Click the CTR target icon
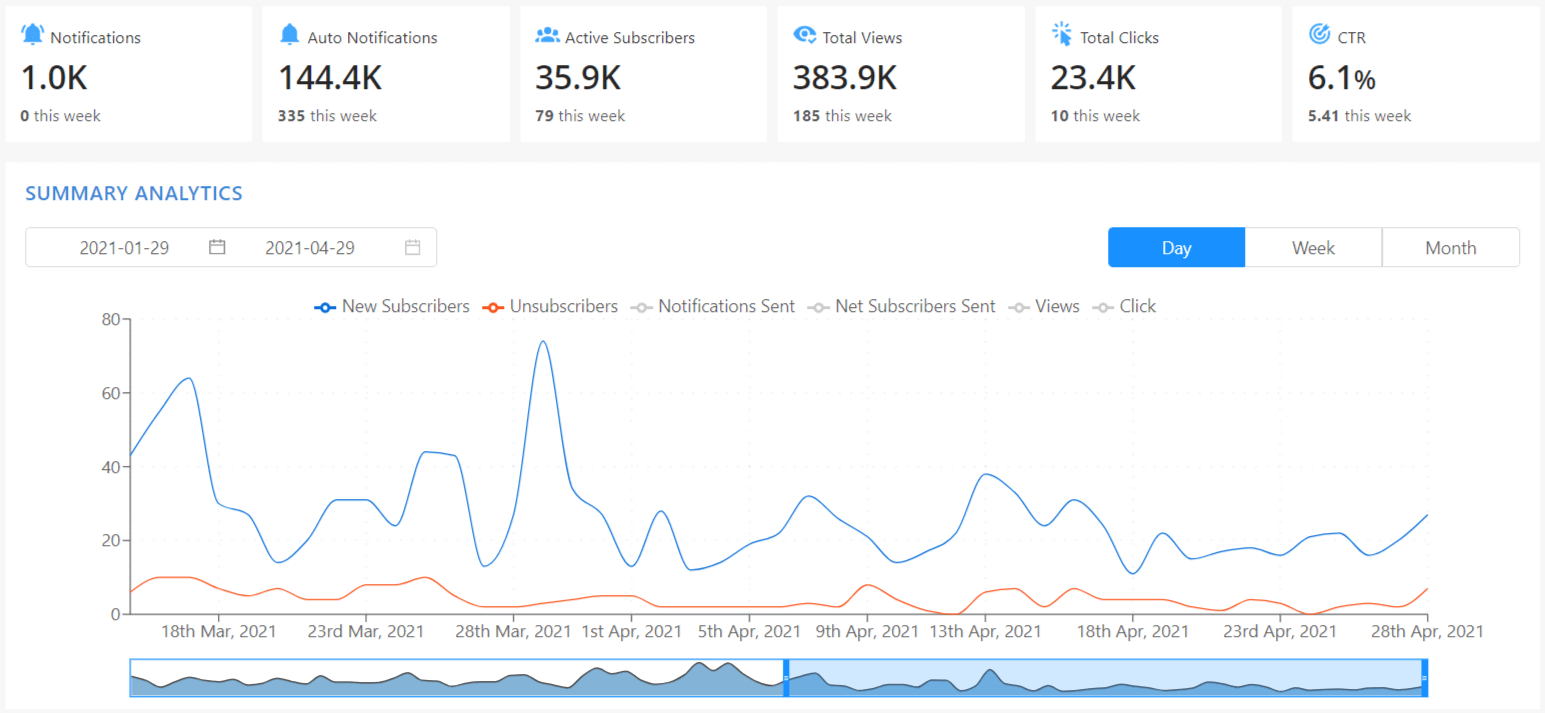 [x=1319, y=35]
